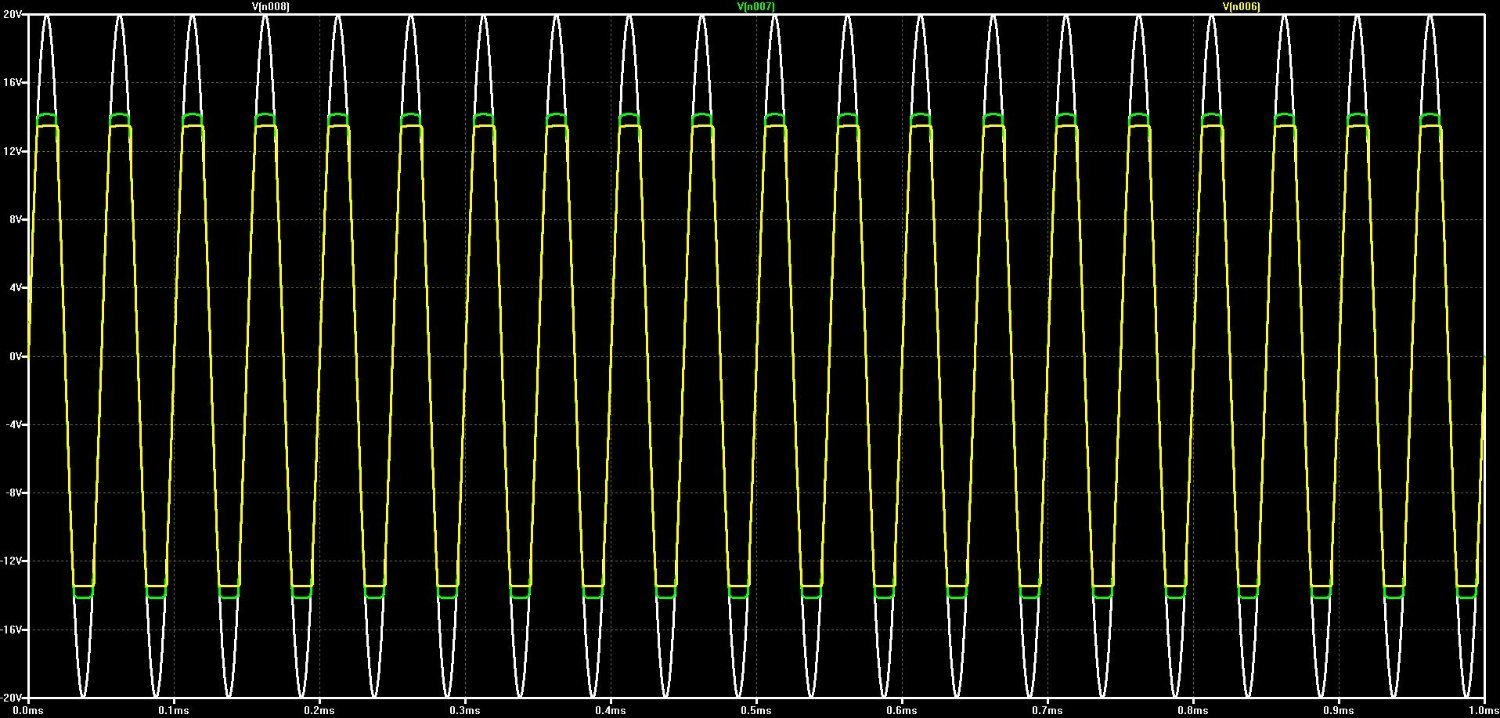Click the -16V vertical axis label
The image size is (1500, 718).
pos(12,630)
